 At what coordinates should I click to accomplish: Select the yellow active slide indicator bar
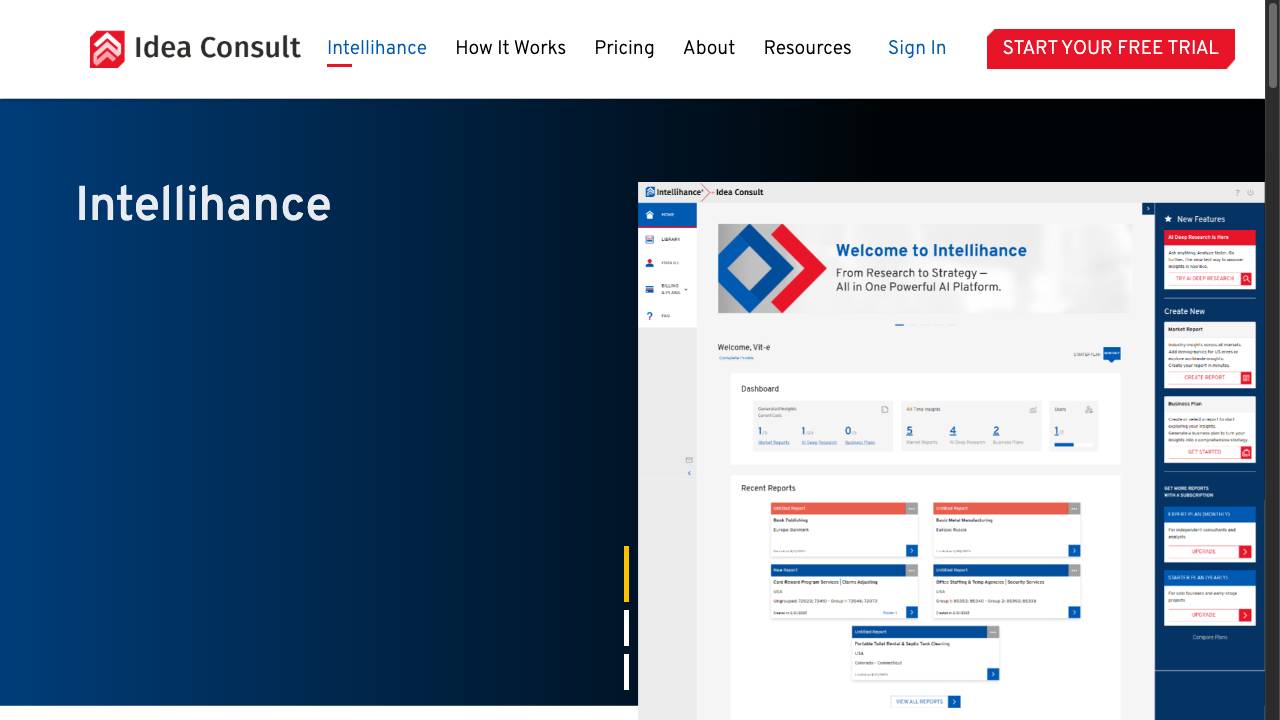click(627, 574)
